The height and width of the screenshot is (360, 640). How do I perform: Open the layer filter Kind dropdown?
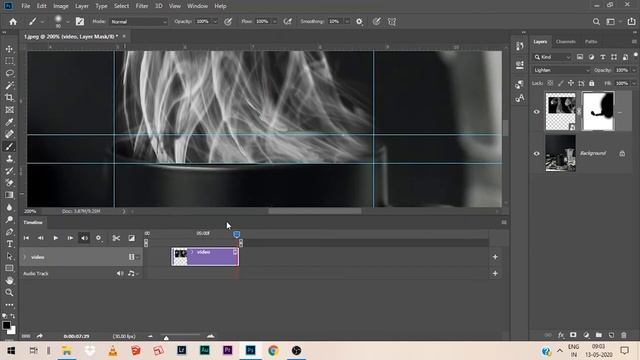click(552, 57)
